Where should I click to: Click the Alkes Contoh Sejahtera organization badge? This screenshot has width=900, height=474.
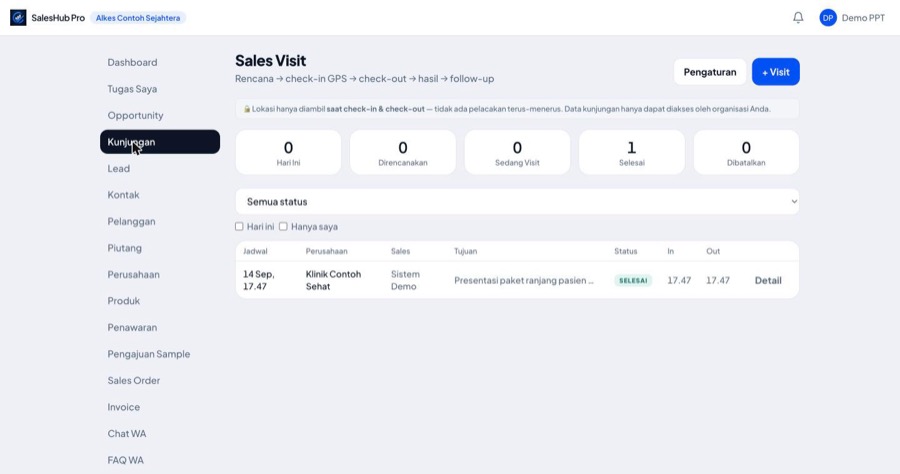pos(138,18)
